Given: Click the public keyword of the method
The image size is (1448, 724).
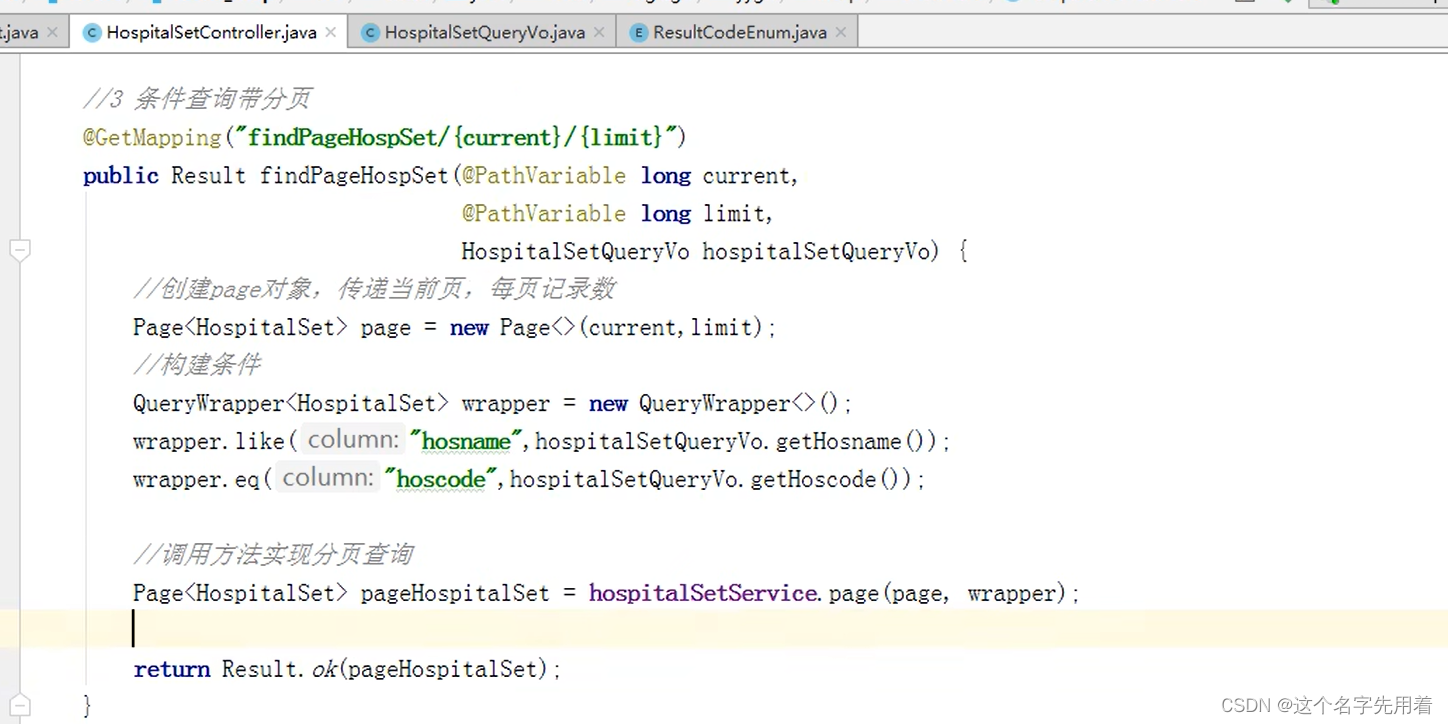Looking at the screenshot, I should pos(121,176).
